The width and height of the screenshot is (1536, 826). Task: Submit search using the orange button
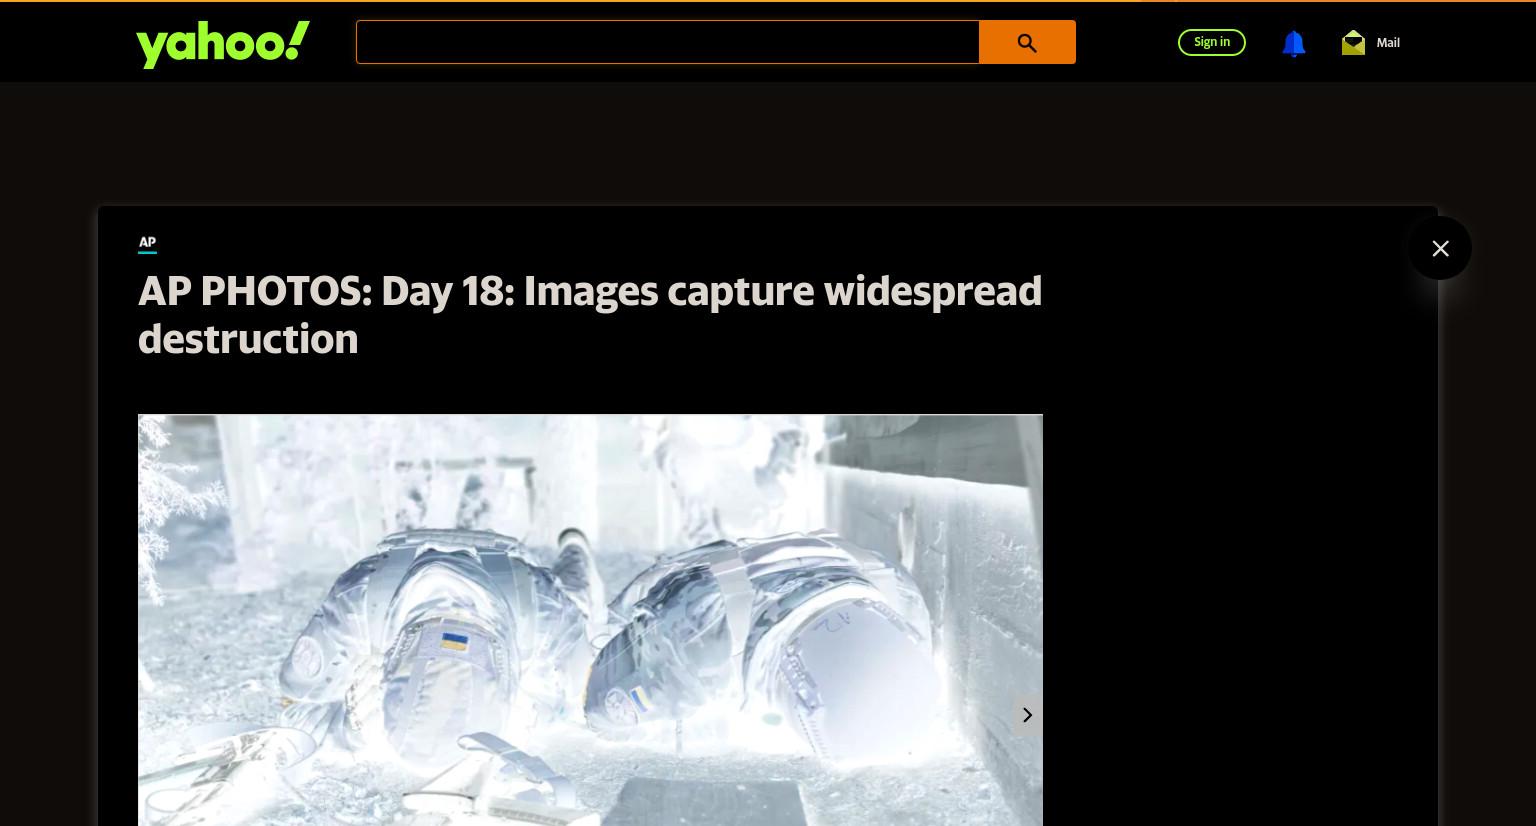click(1027, 42)
